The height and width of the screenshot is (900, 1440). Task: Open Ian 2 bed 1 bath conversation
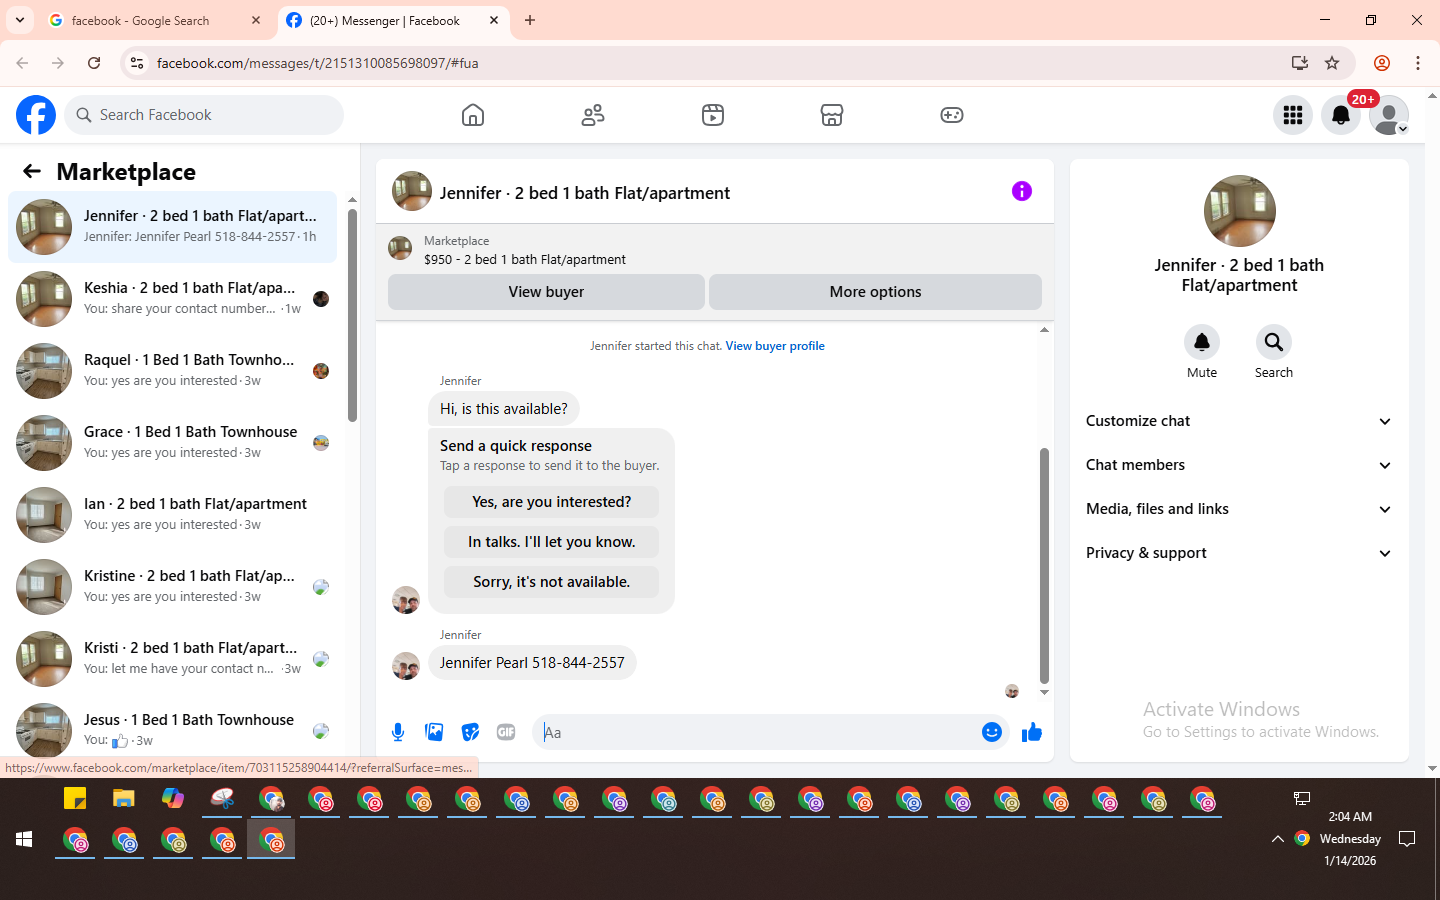pos(172,515)
